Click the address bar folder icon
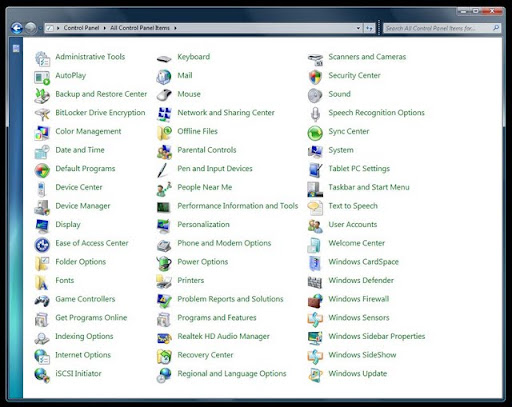The width and height of the screenshot is (512, 407). [x=49, y=28]
